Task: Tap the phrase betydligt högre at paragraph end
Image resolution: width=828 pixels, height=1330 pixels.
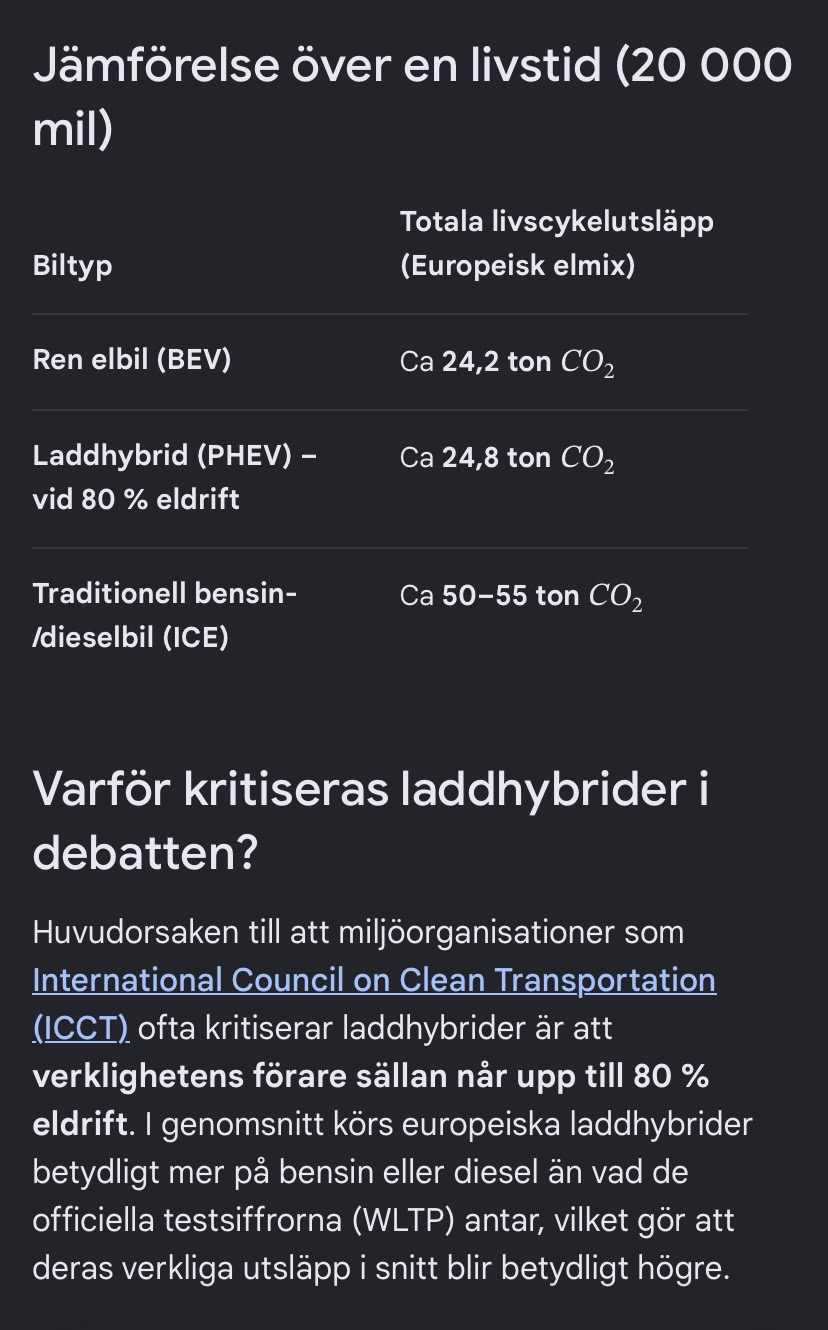Action: (615, 1269)
